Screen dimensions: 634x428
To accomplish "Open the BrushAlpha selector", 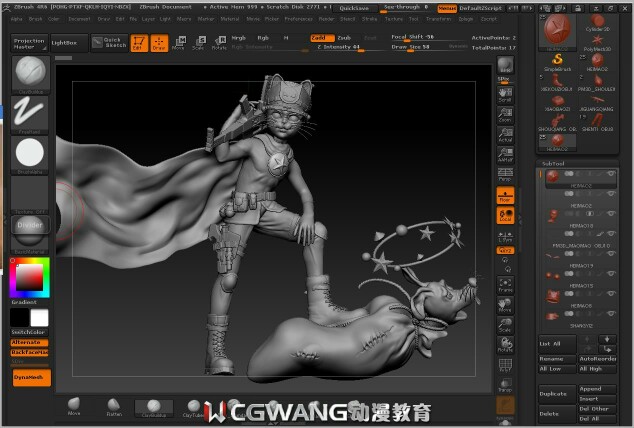I will pyautogui.click(x=30, y=155).
